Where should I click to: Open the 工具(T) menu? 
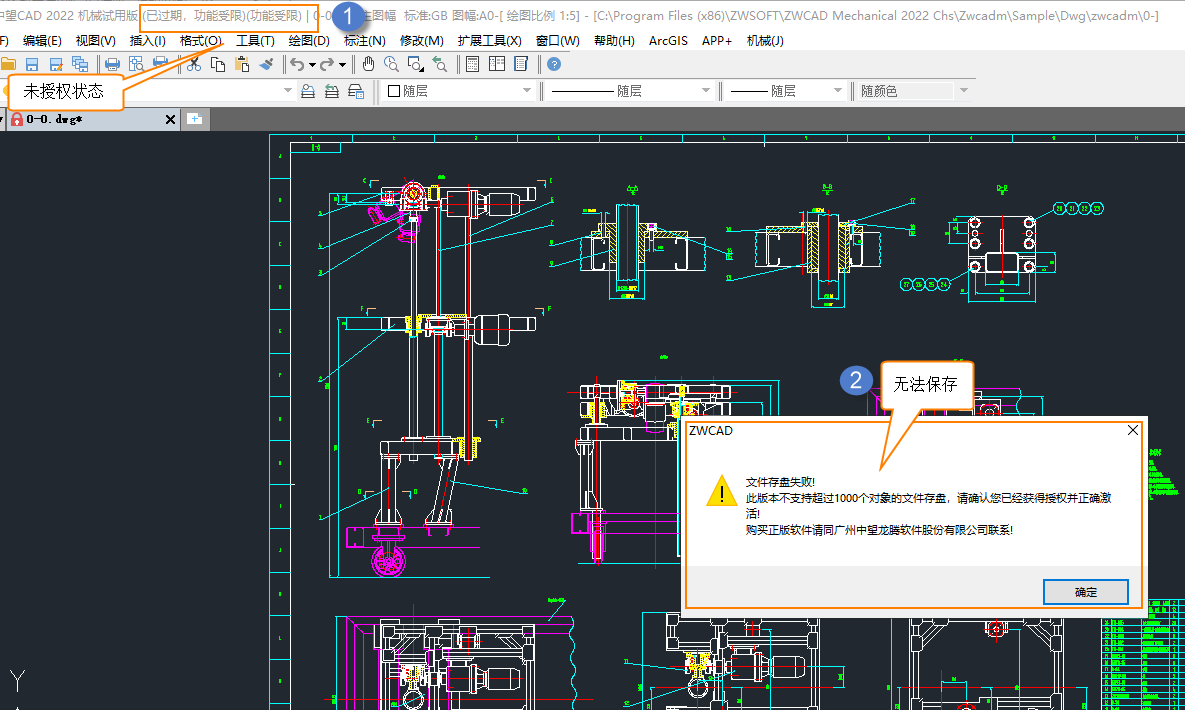(x=255, y=41)
